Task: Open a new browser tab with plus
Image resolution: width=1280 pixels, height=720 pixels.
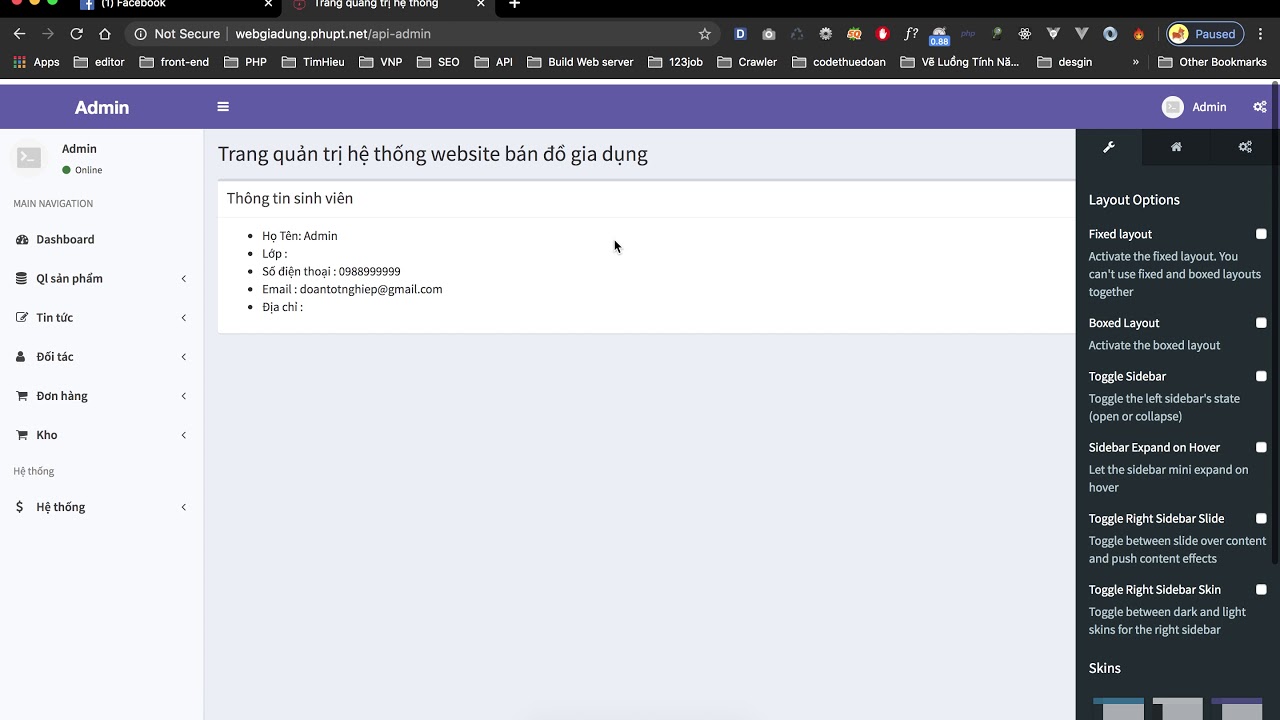Action: tap(514, 5)
